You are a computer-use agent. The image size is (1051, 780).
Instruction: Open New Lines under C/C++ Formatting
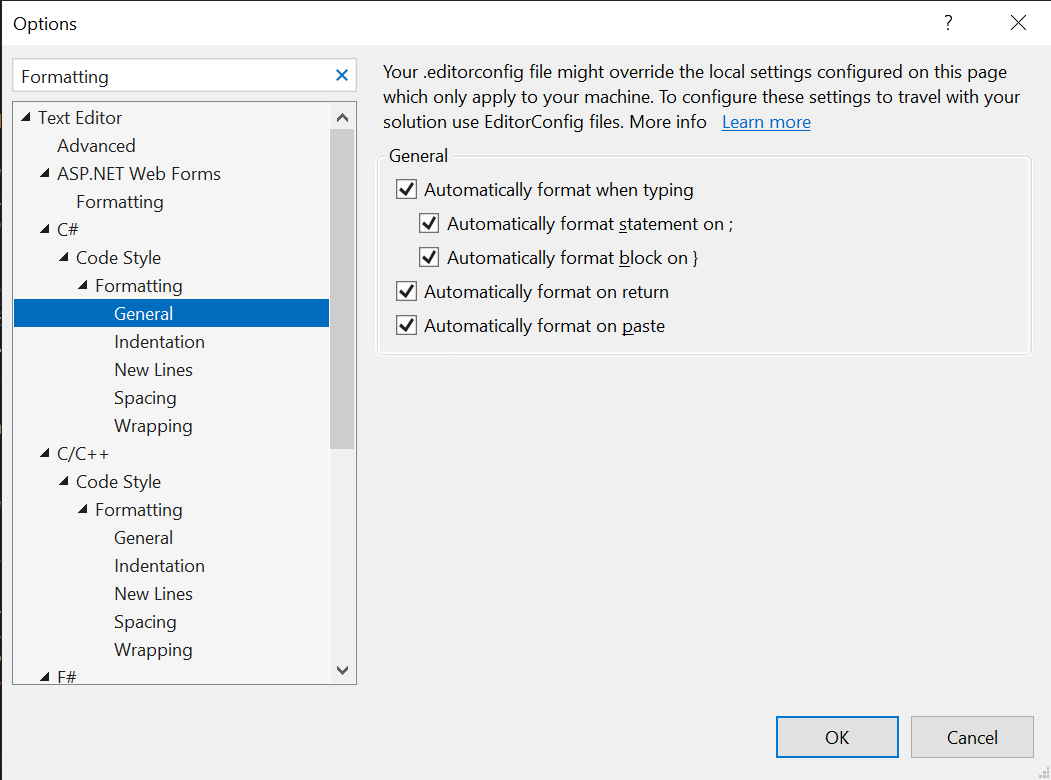point(153,594)
